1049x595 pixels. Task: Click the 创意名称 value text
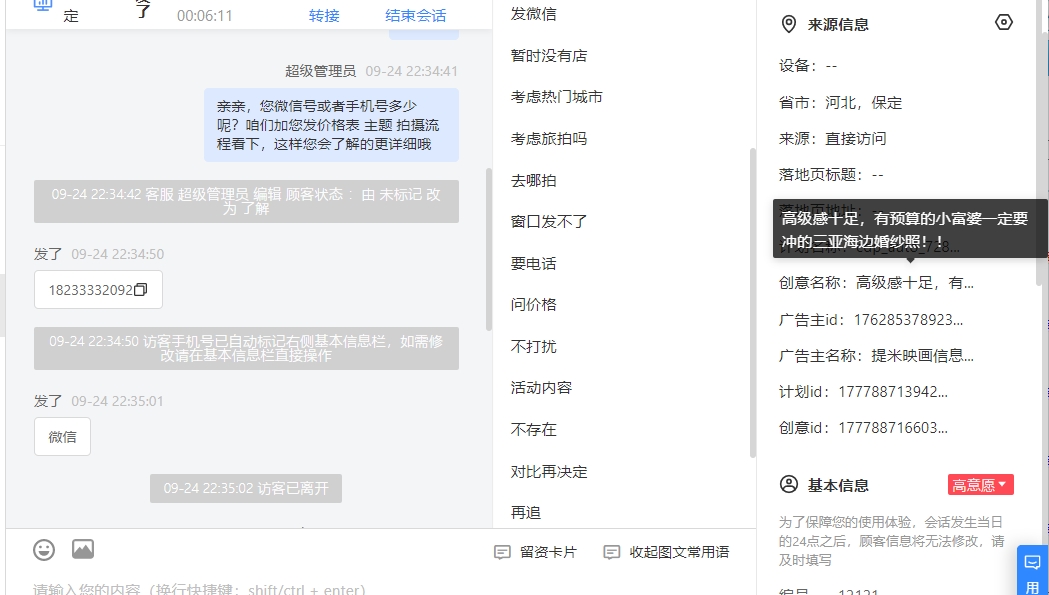[915, 282]
